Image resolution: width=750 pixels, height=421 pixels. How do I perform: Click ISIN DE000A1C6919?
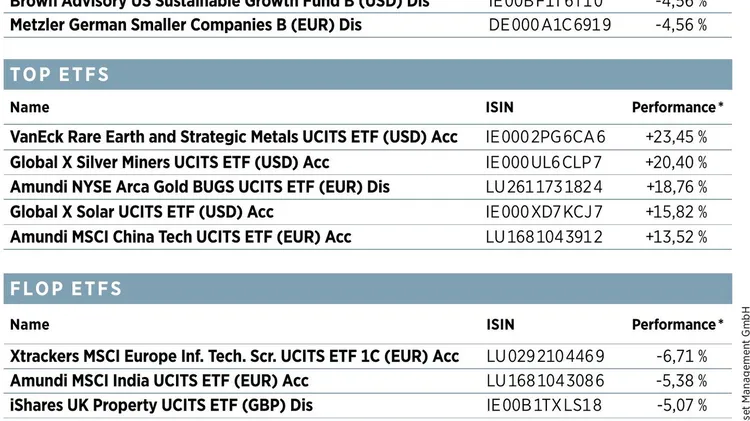point(550,25)
